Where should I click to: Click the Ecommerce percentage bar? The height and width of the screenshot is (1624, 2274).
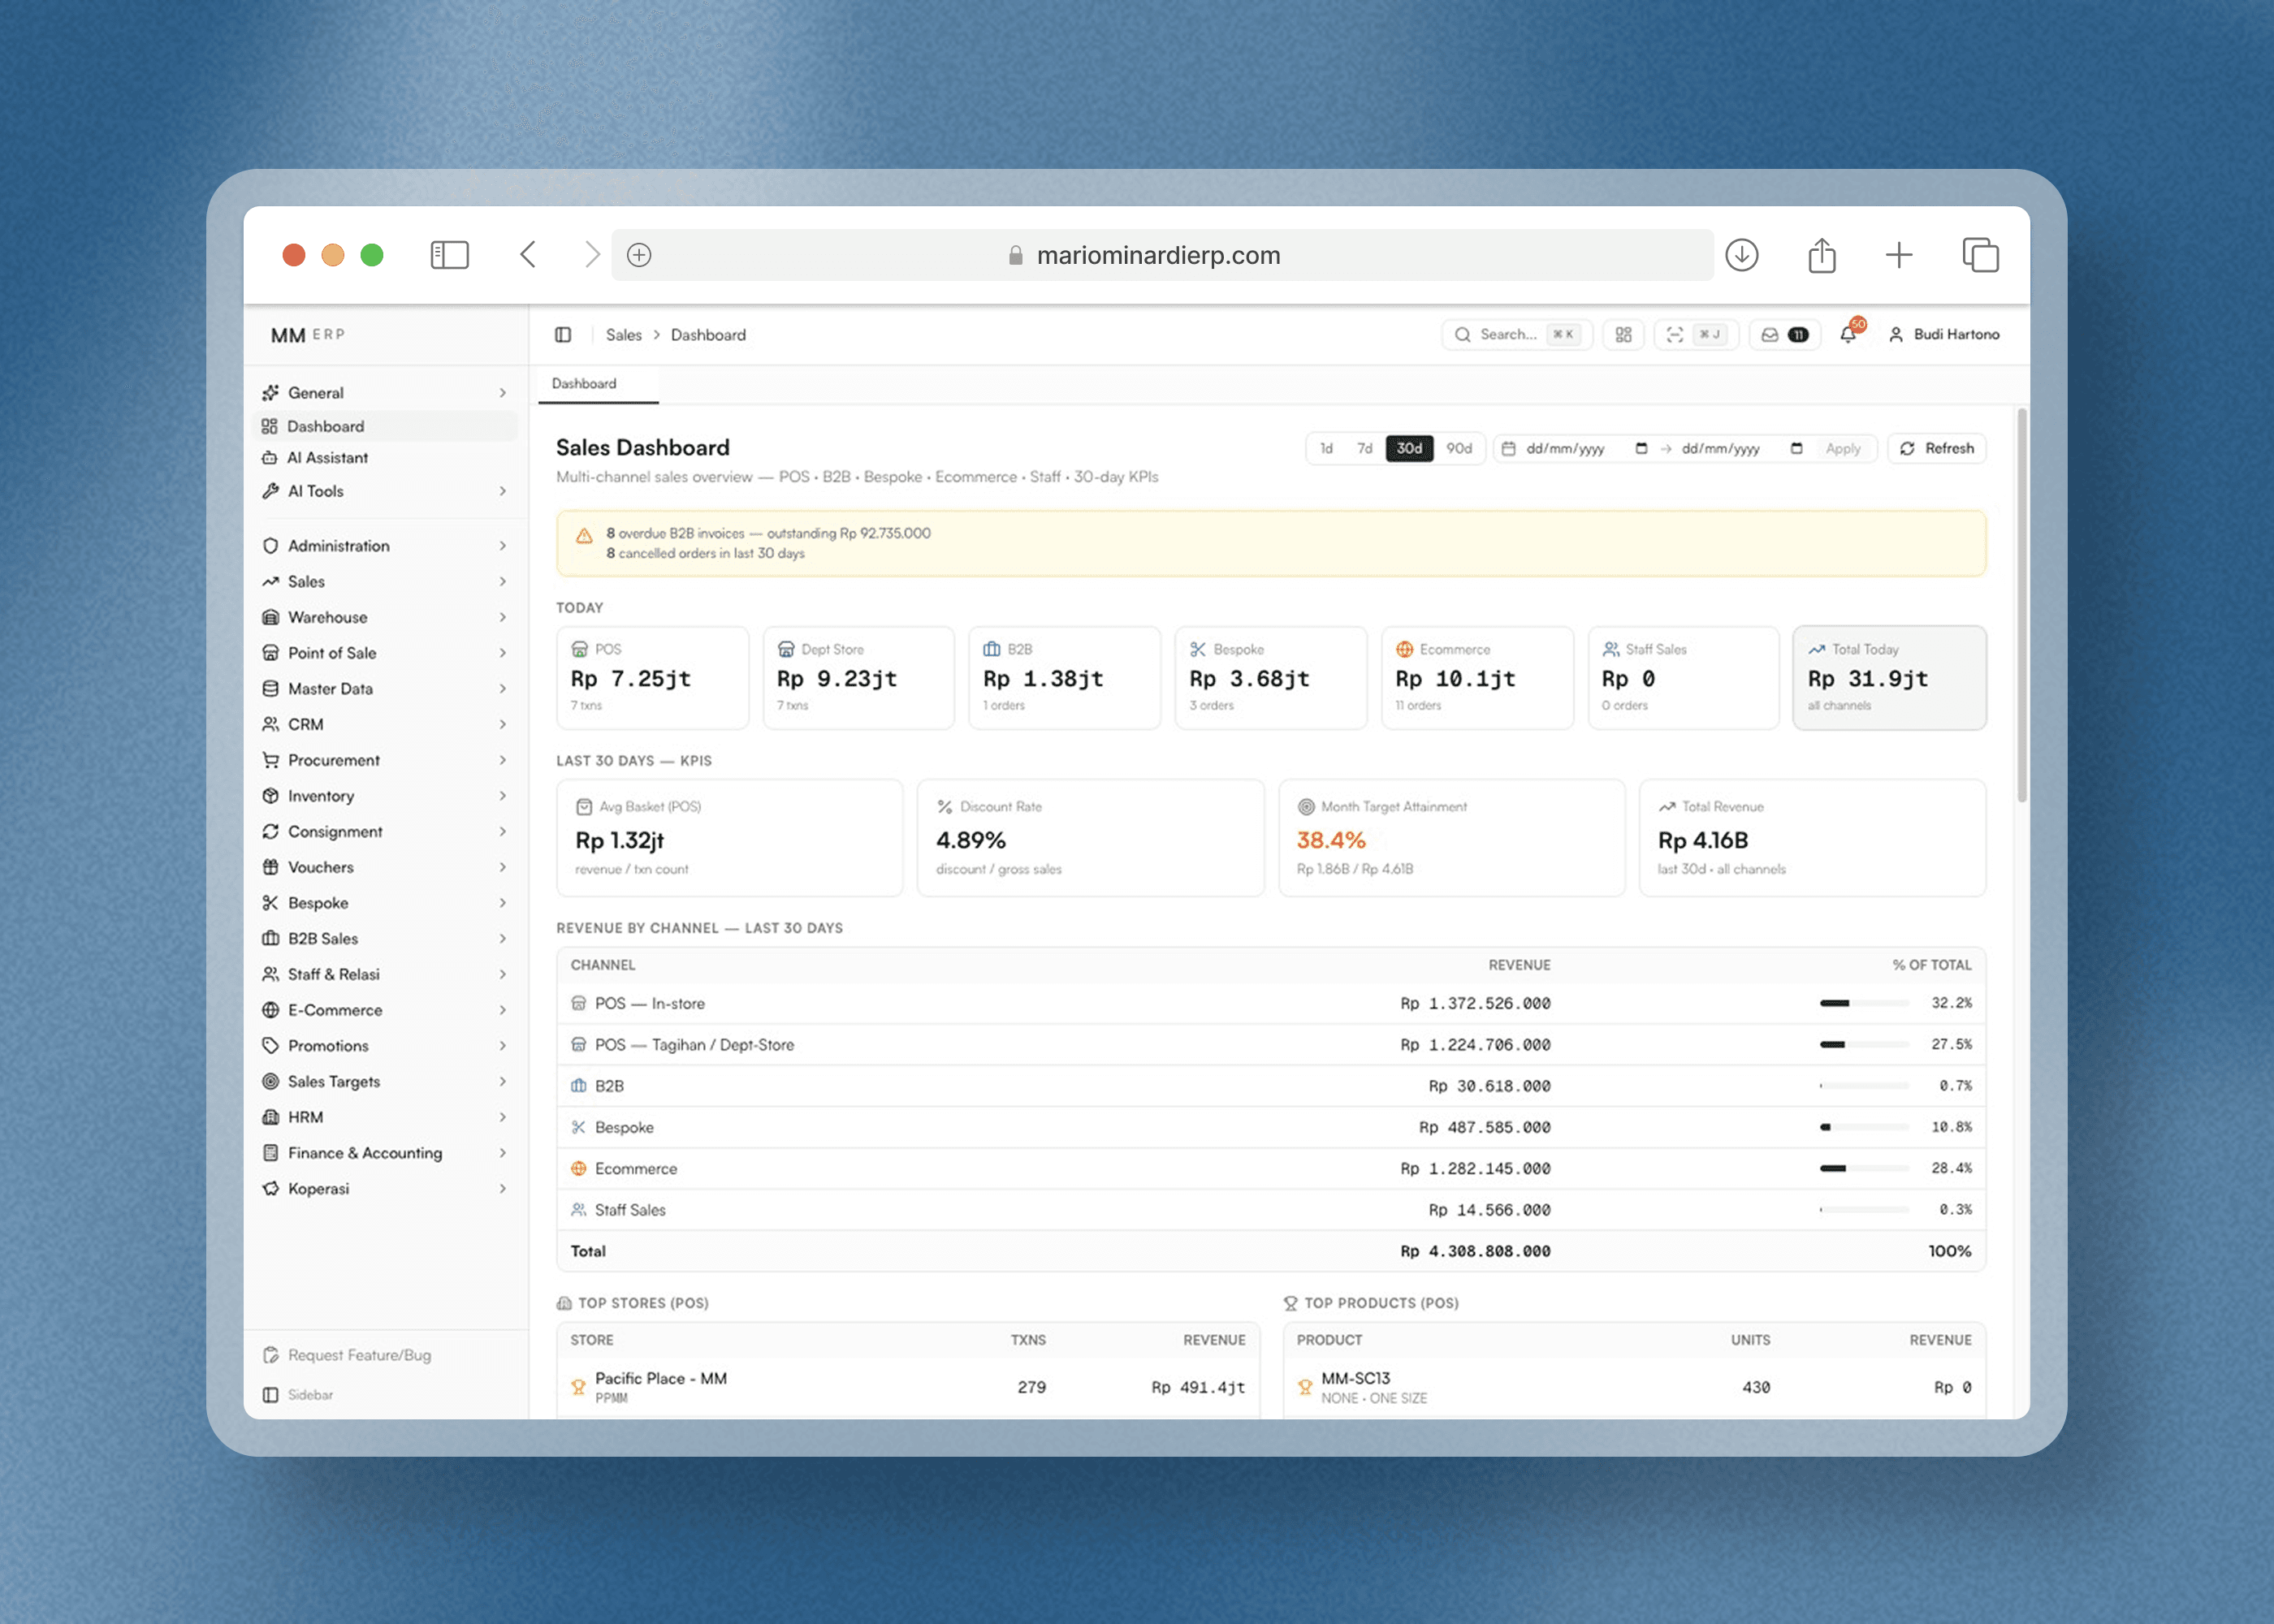pos(1864,1168)
